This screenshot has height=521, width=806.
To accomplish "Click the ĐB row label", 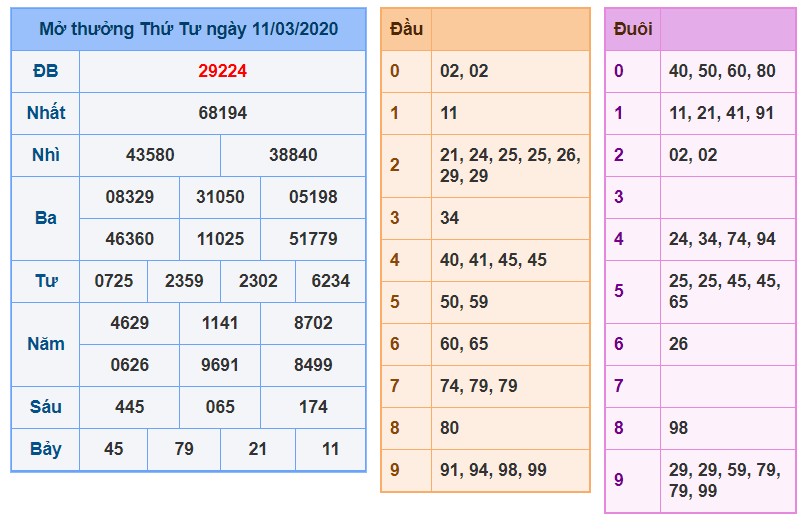I will [45, 71].
